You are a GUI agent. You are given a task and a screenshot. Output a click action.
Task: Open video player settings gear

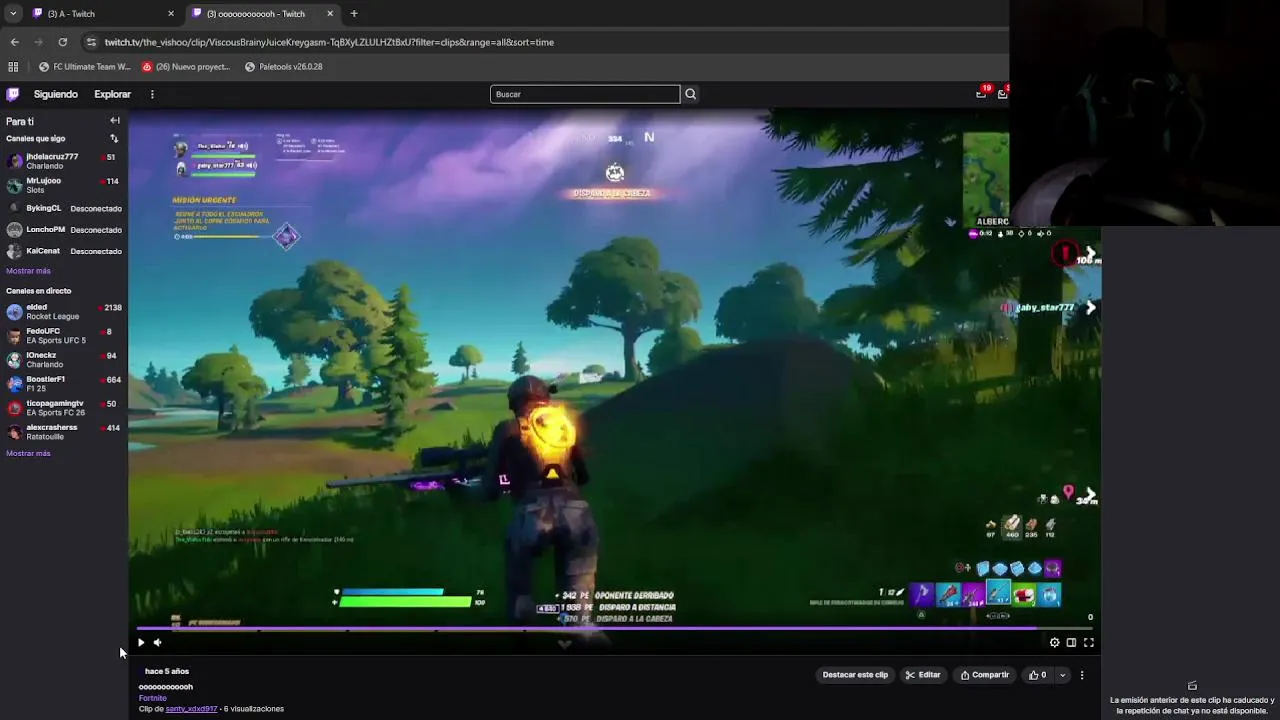coord(1054,643)
